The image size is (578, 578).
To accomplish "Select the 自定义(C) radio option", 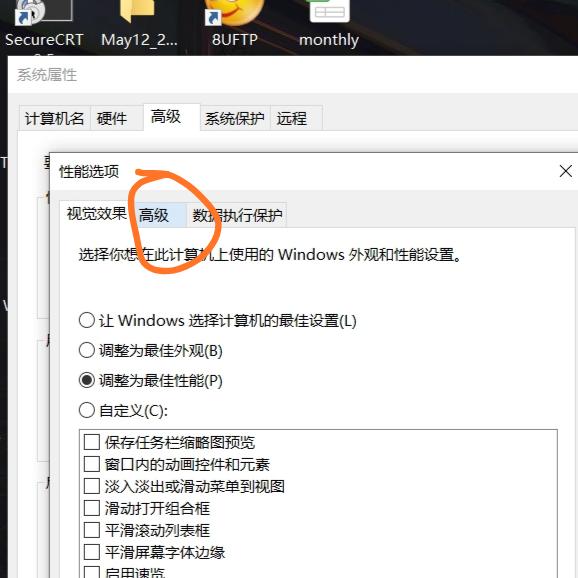I will point(87,410).
